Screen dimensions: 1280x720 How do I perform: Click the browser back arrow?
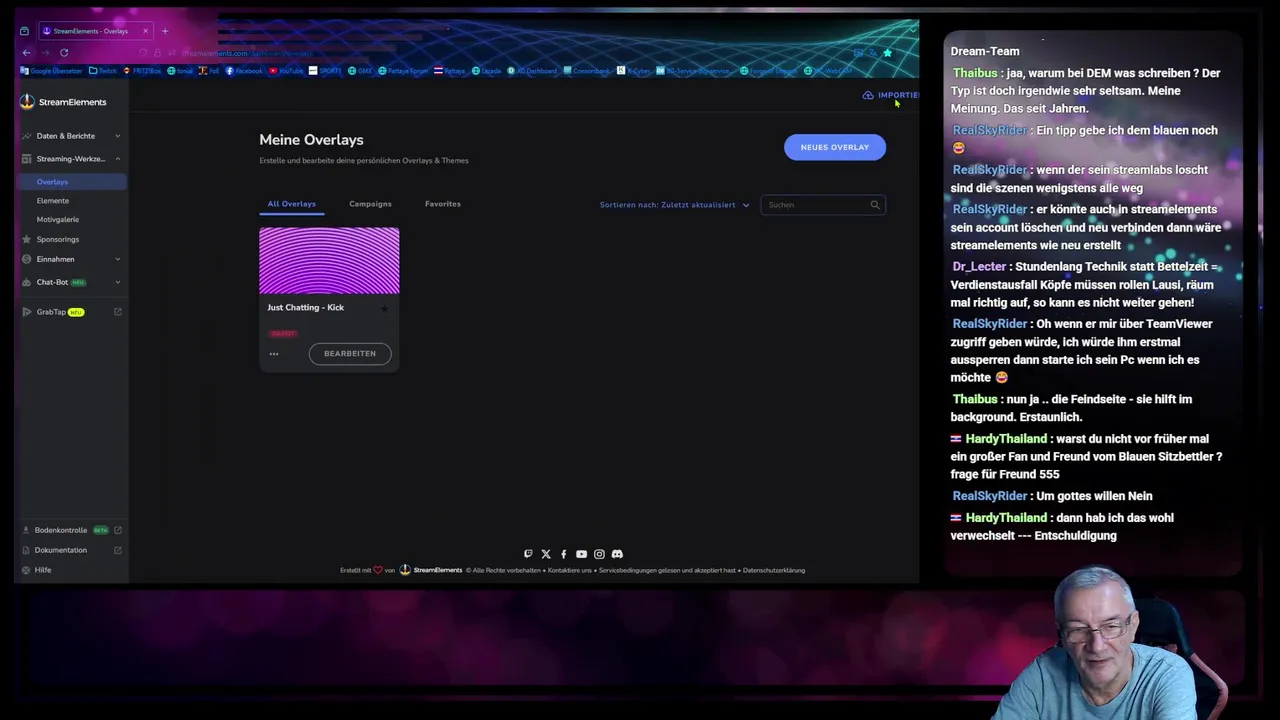click(27, 53)
